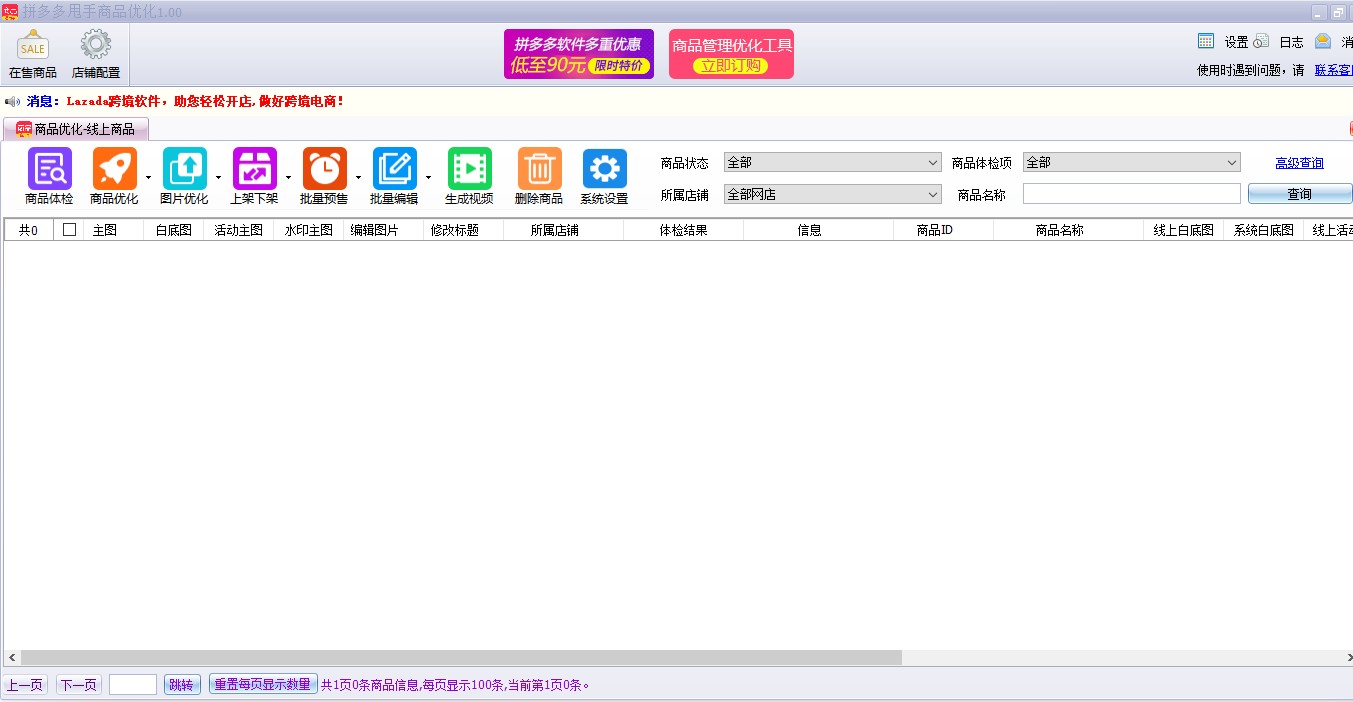Click inside the 商品名称 product name input field
Image resolution: width=1353 pixels, height=702 pixels.
coord(1130,193)
